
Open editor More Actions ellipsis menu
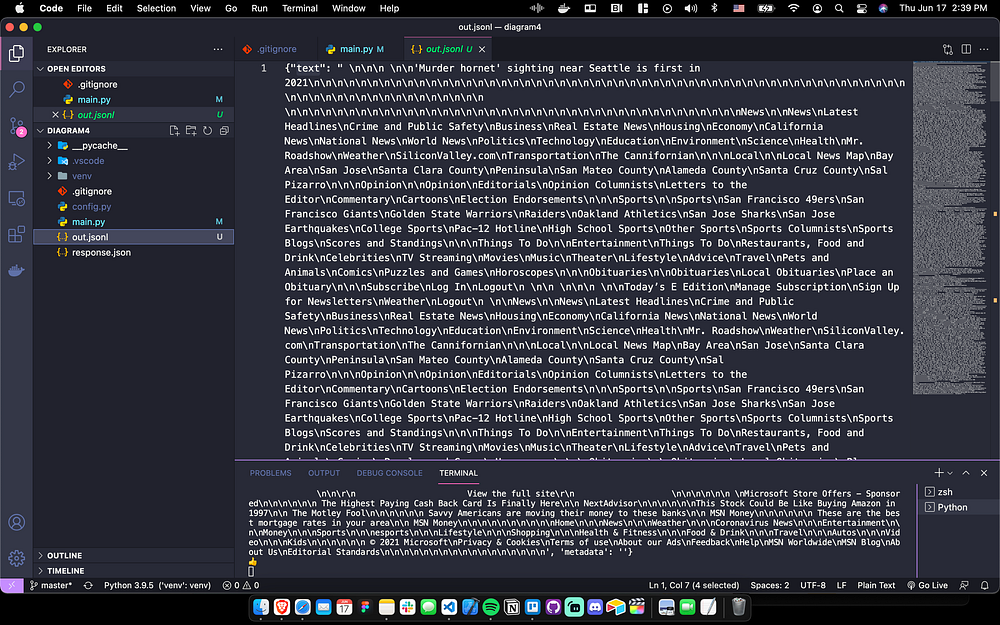click(x=985, y=49)
